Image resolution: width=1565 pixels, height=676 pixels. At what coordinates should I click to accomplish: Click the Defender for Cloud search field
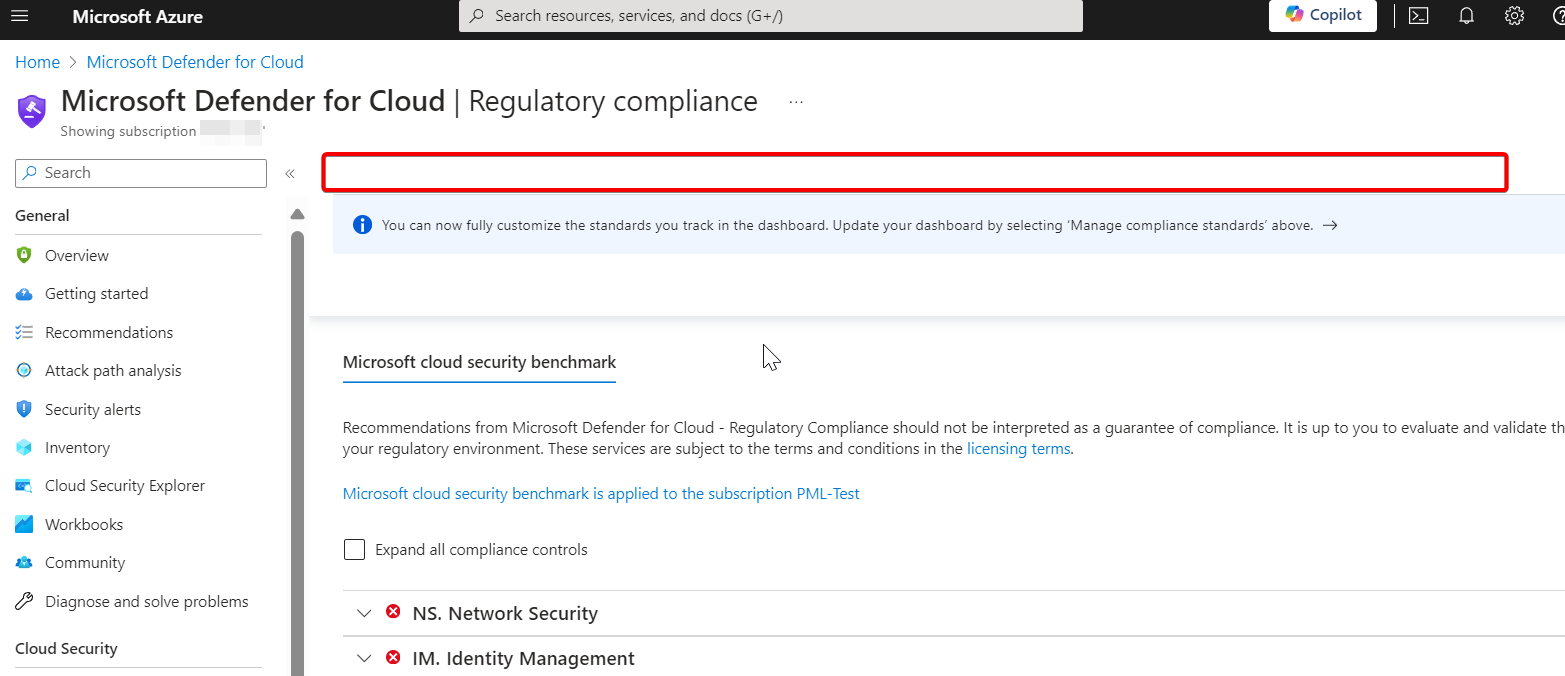140,172
